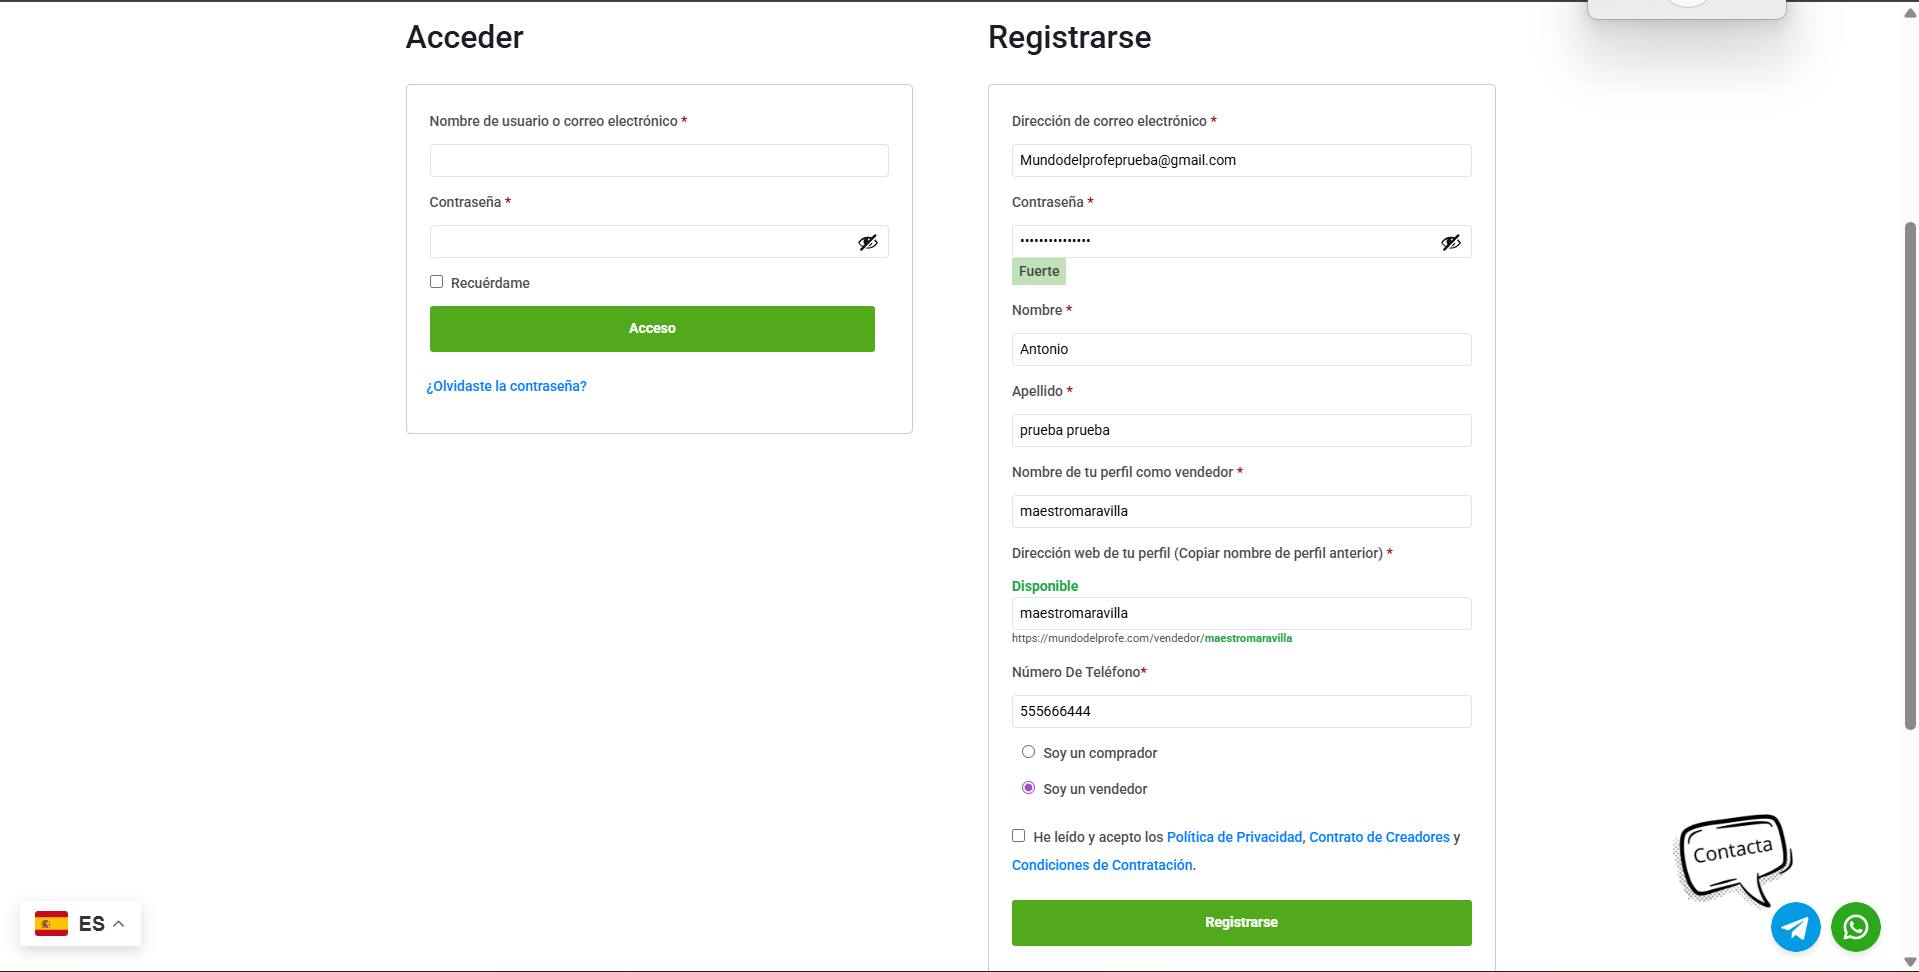Accept the privacy policy checkbox
Viewport: 1919px width, 972px height.
(x=1019, y=836)
